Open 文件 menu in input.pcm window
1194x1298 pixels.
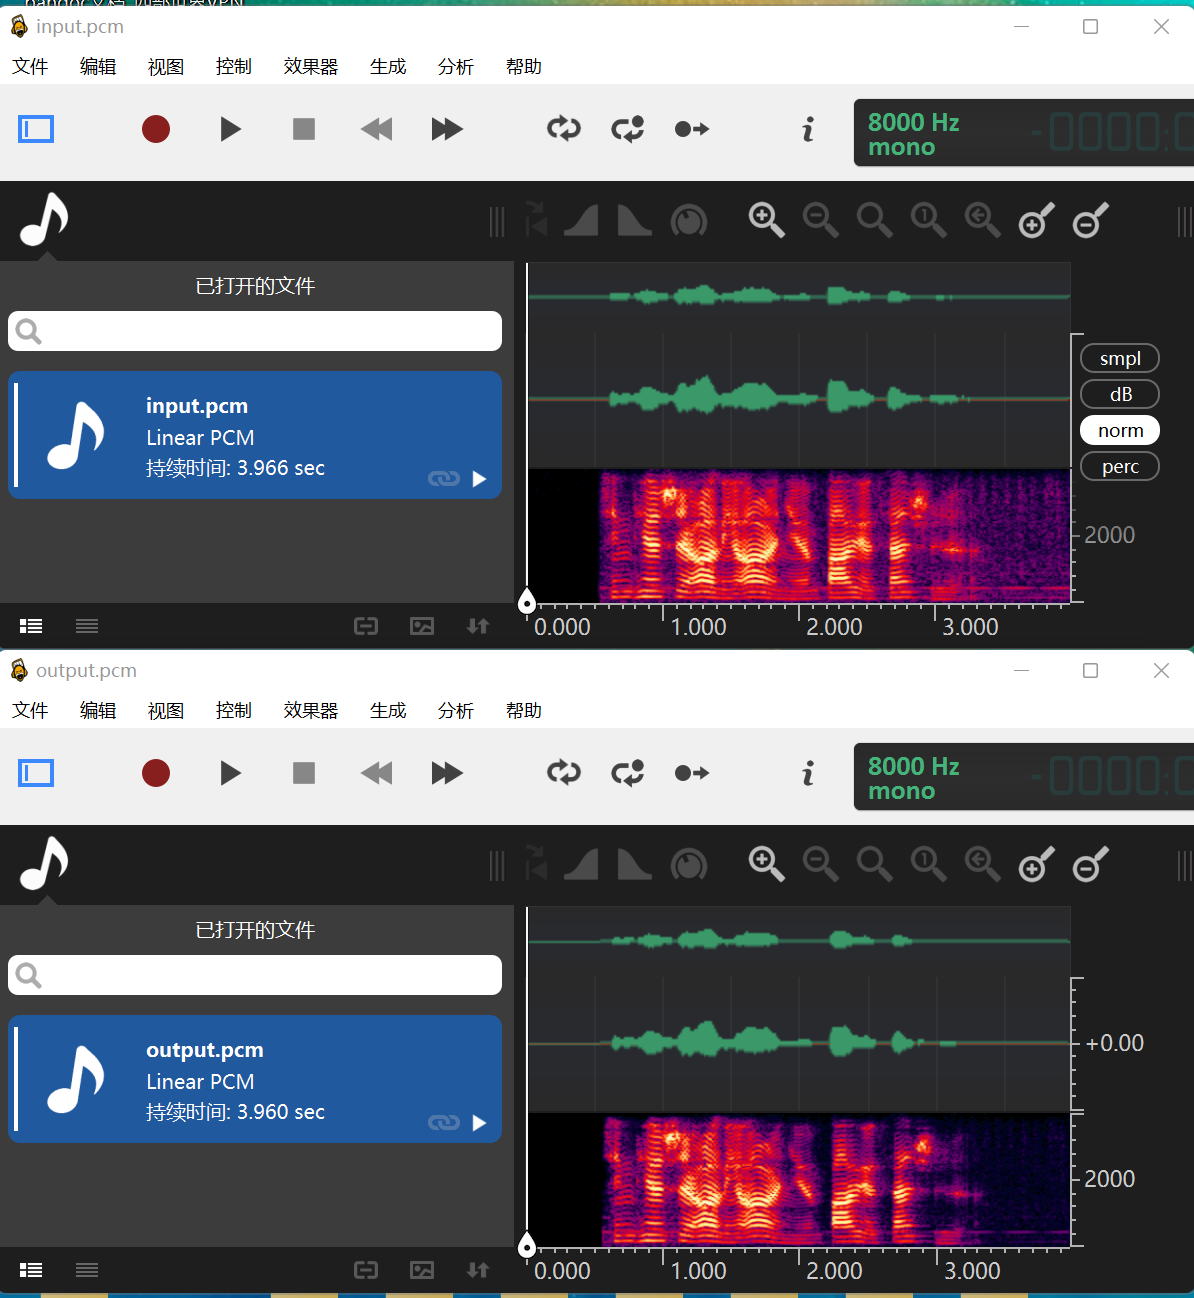[x=30, y=66]
